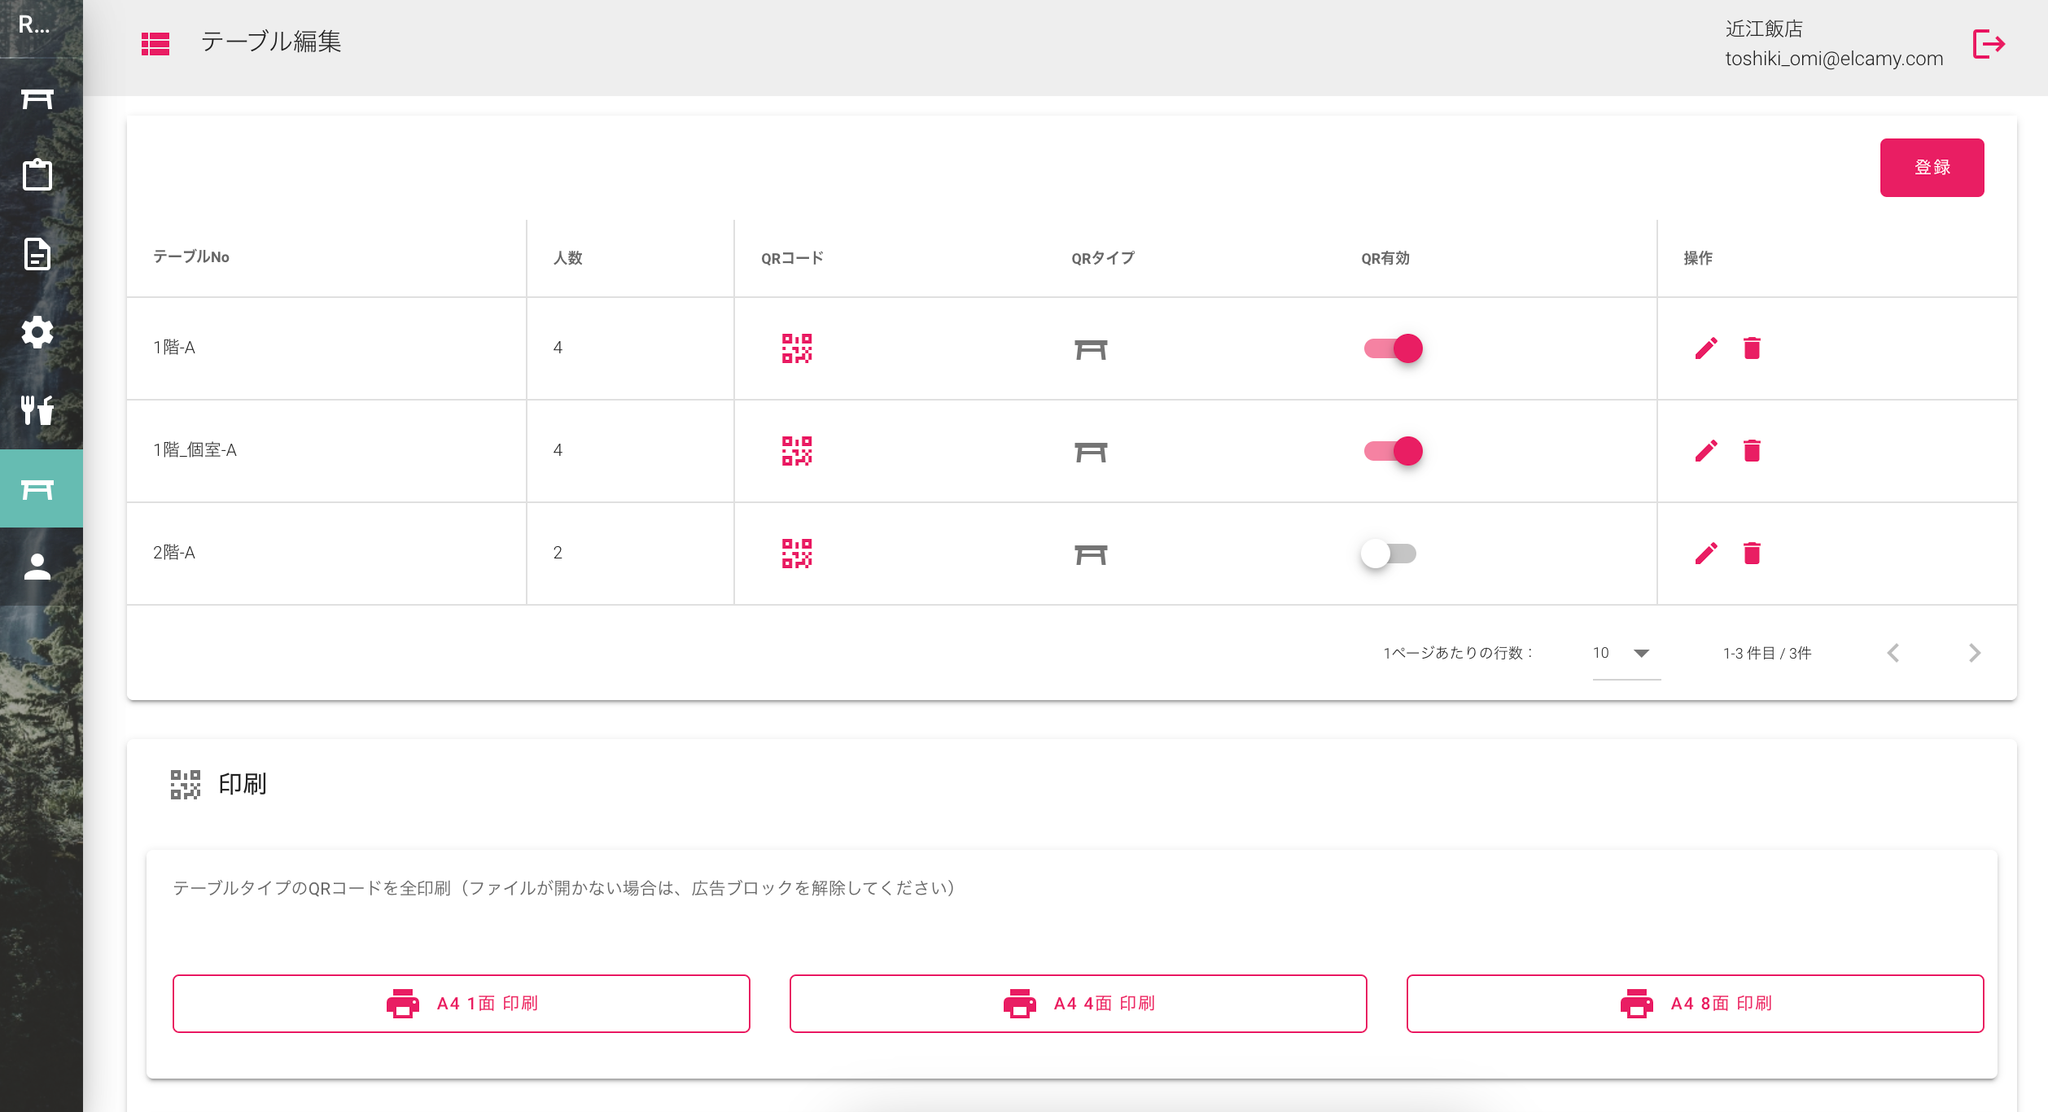Click the logout icon in header
Viewport: 2048px width, 1112px height.
pyautogui.click(x=1988, y=44)
